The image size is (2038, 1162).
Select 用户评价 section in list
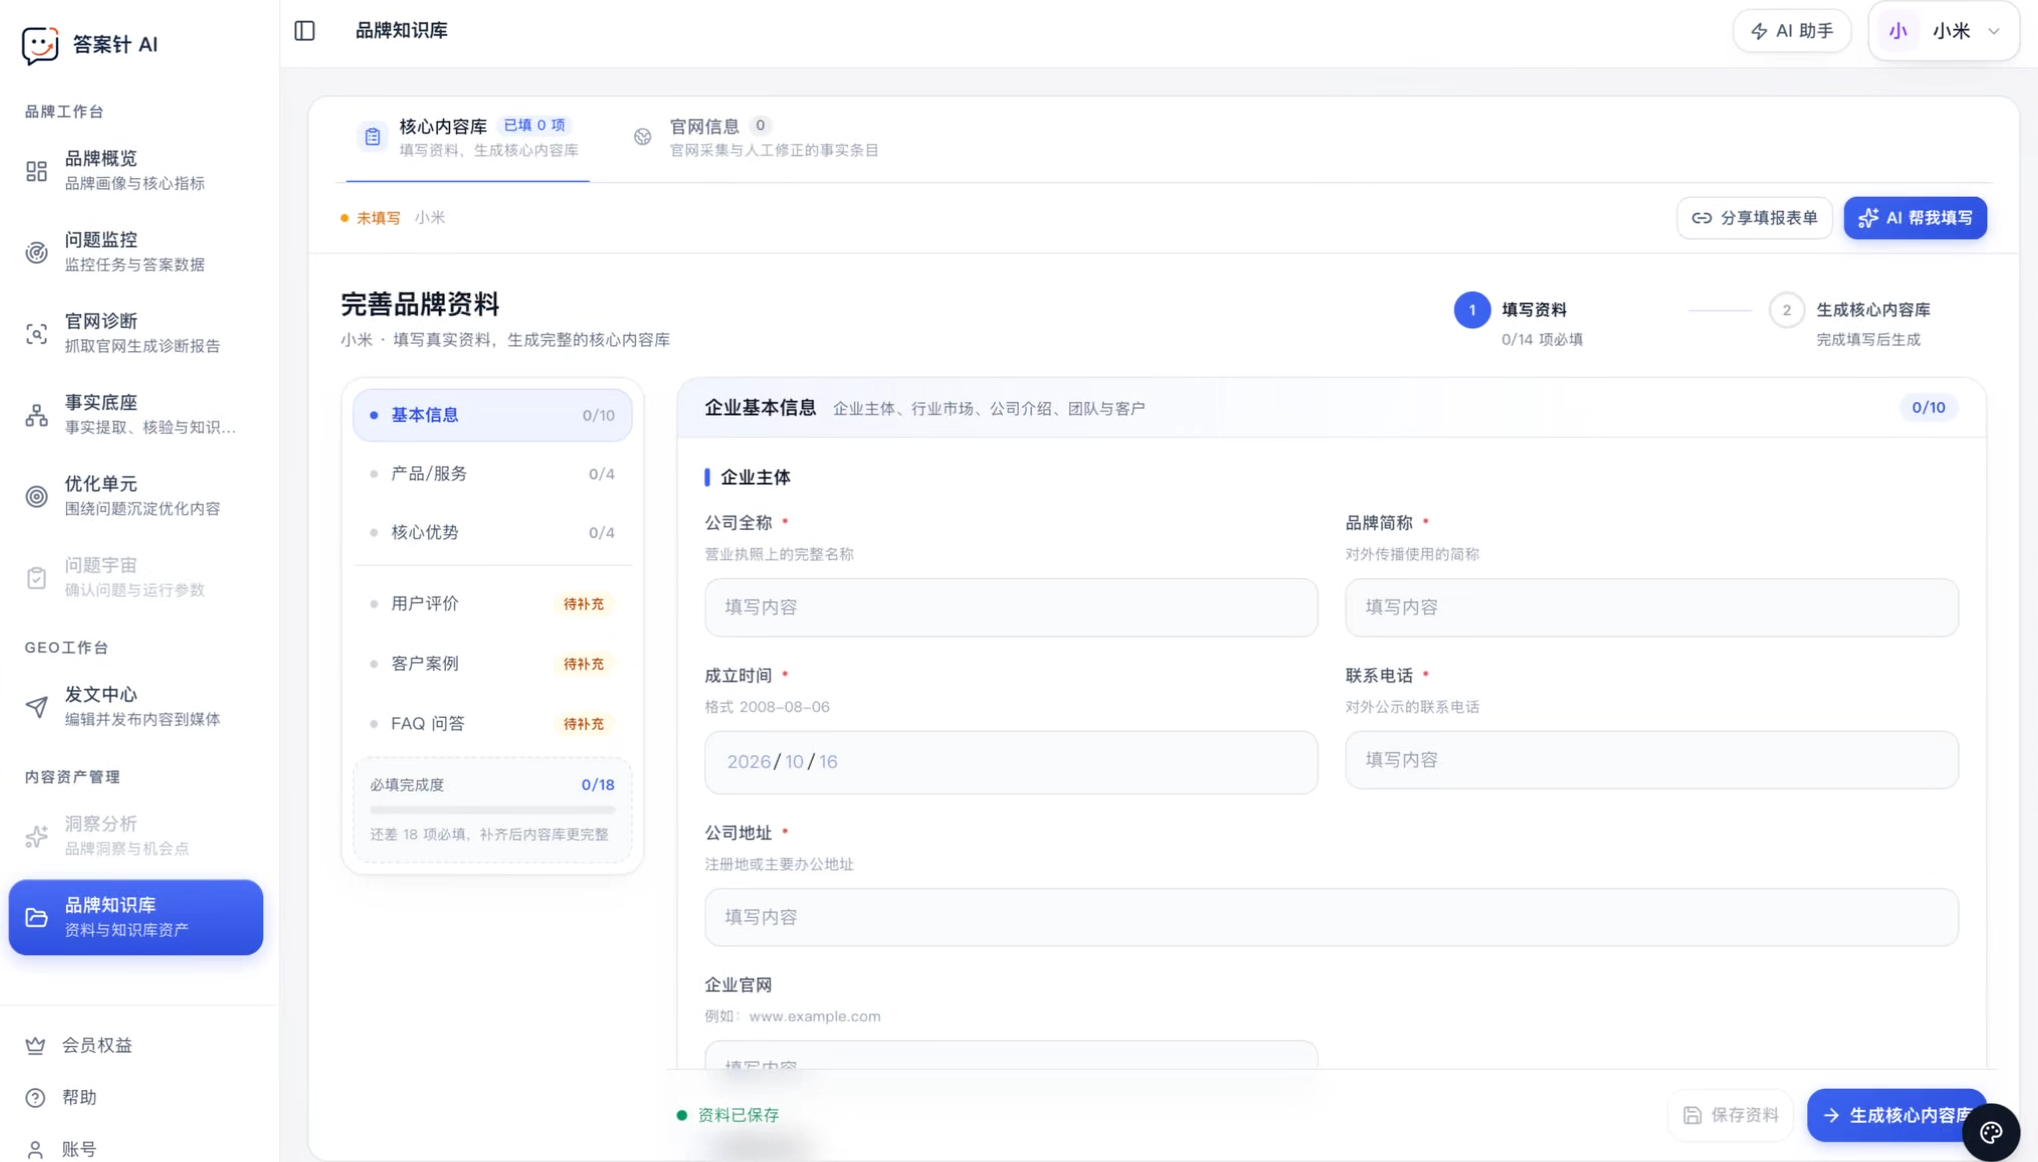point(492,604)
